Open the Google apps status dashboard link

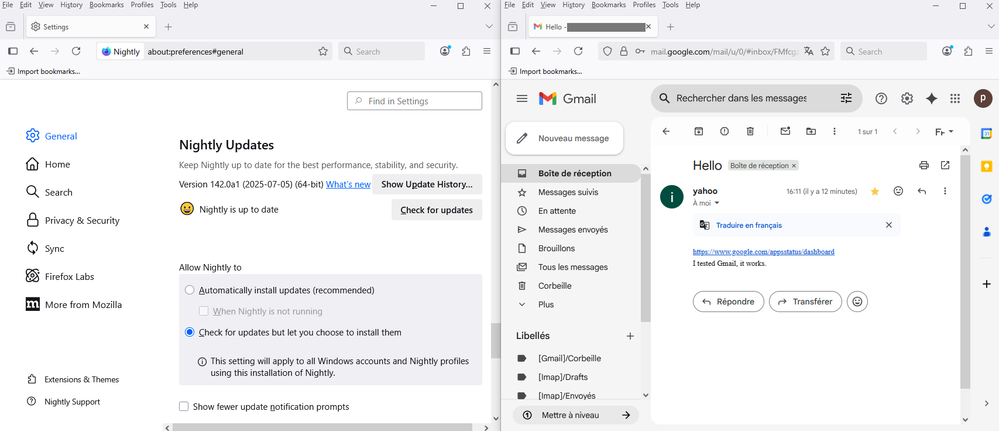click(763, 252)
